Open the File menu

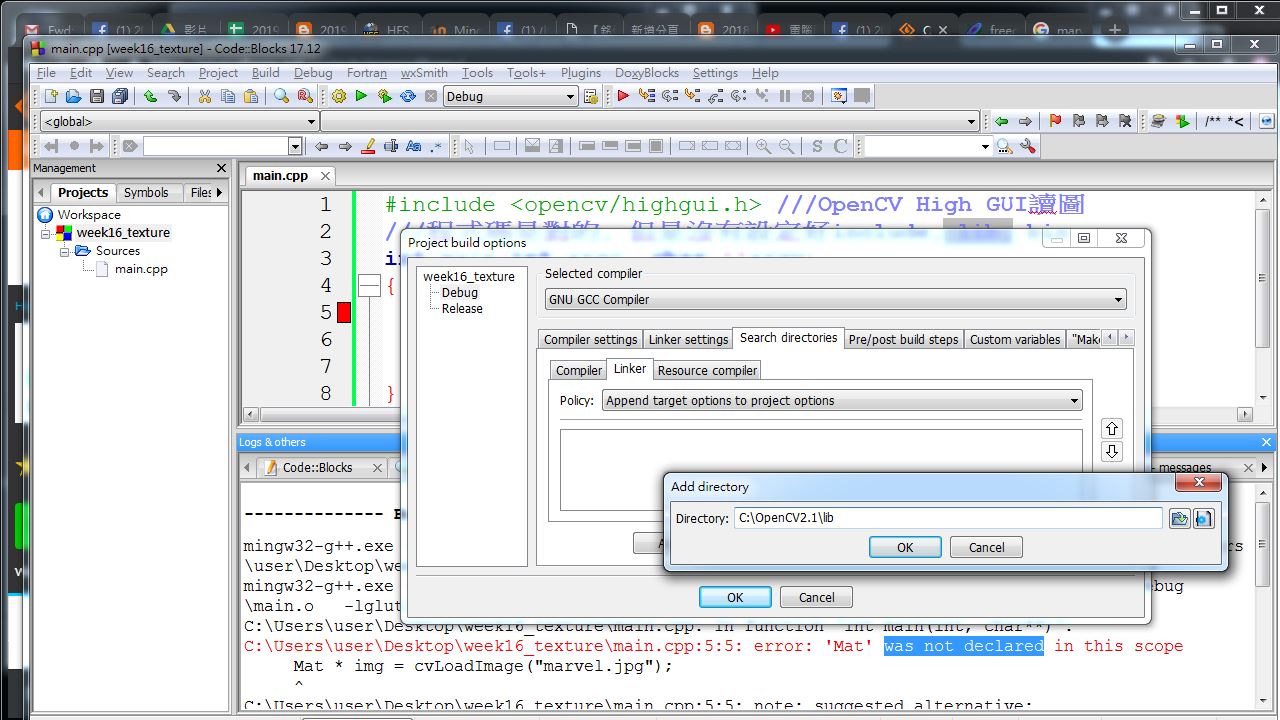click(x=47, y=73)
